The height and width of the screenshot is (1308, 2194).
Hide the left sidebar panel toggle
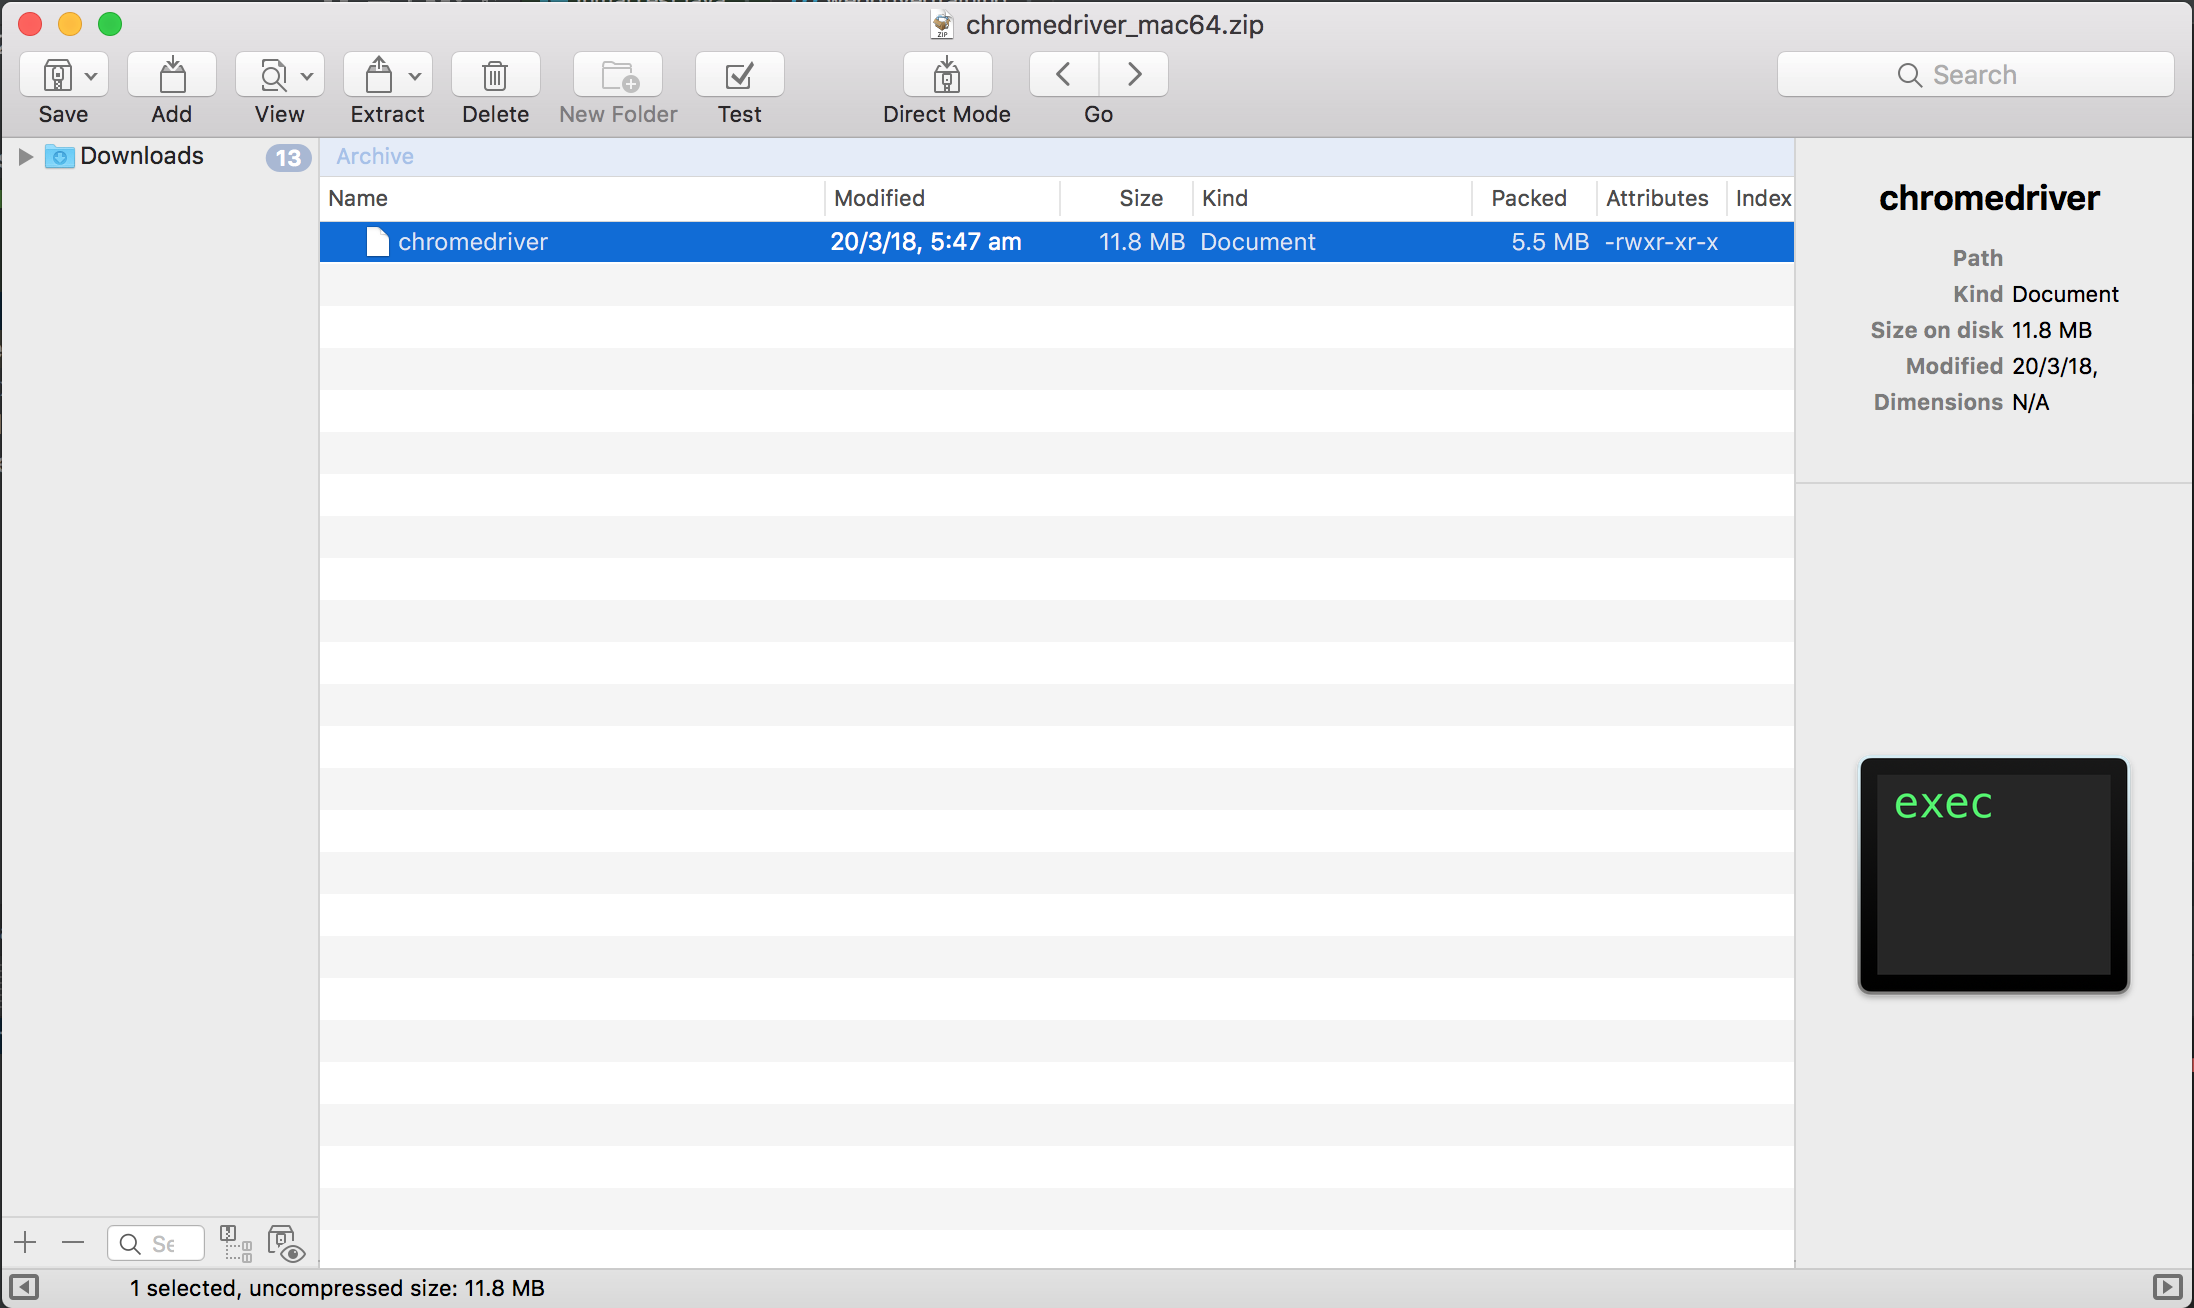click(24, 1287)
